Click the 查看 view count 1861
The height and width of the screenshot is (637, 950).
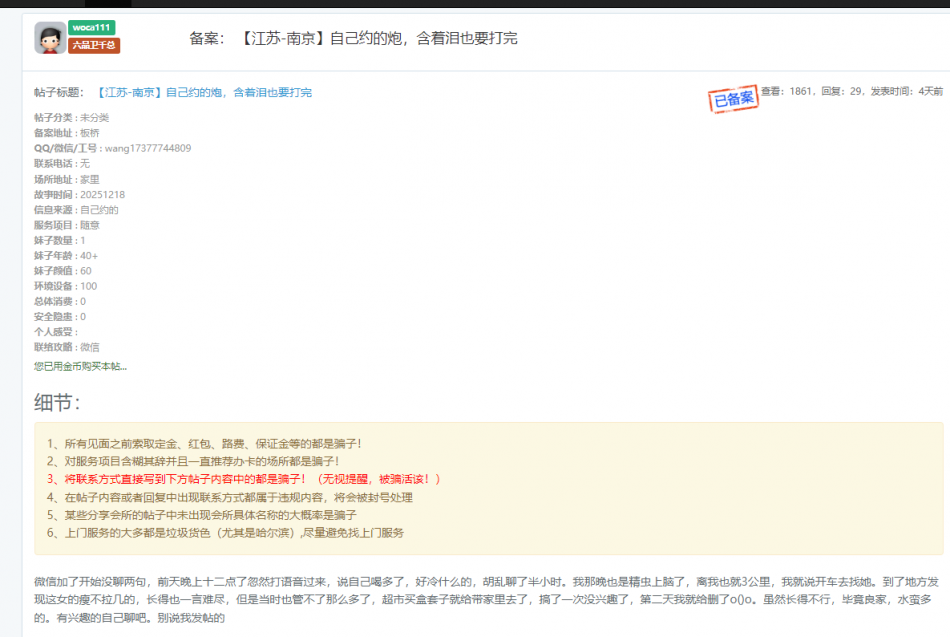tap(787, 91)
